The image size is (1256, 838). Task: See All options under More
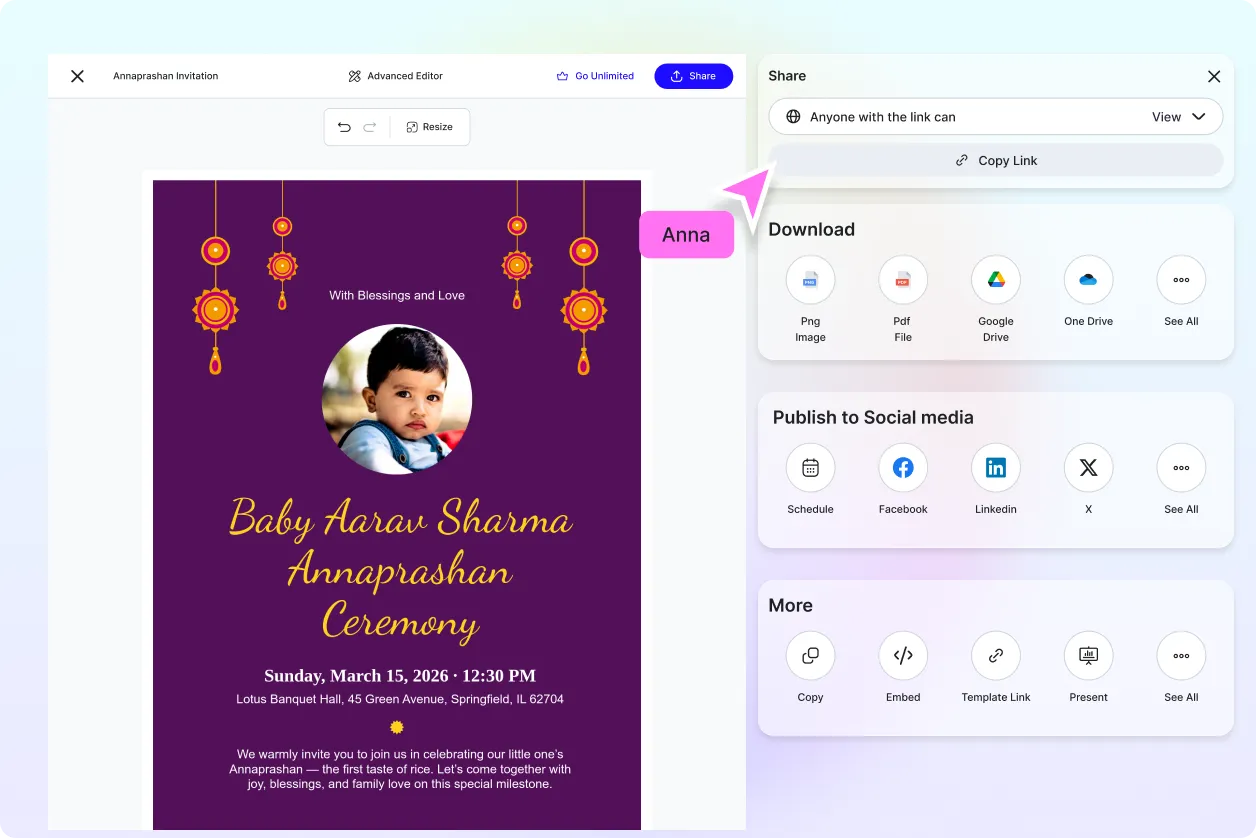click(1181, 656)
